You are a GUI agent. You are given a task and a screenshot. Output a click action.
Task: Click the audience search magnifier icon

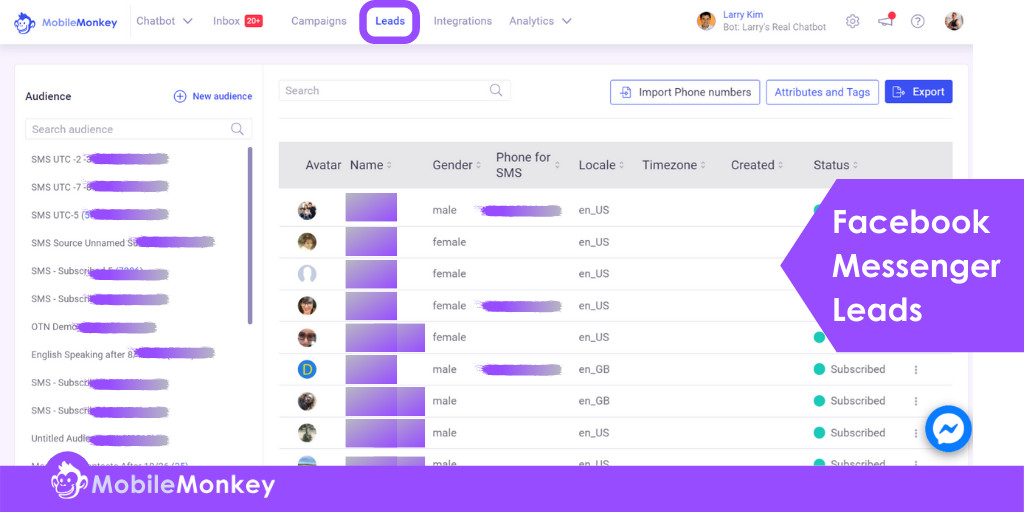tap(237, 129)
